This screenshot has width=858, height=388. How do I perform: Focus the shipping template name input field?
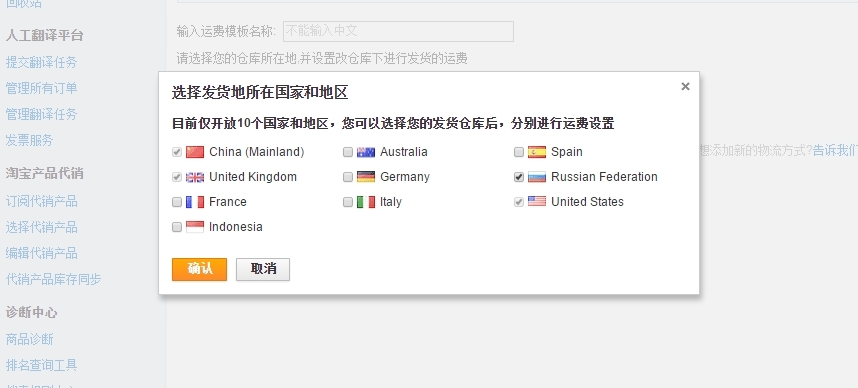(x=398, y=31)
